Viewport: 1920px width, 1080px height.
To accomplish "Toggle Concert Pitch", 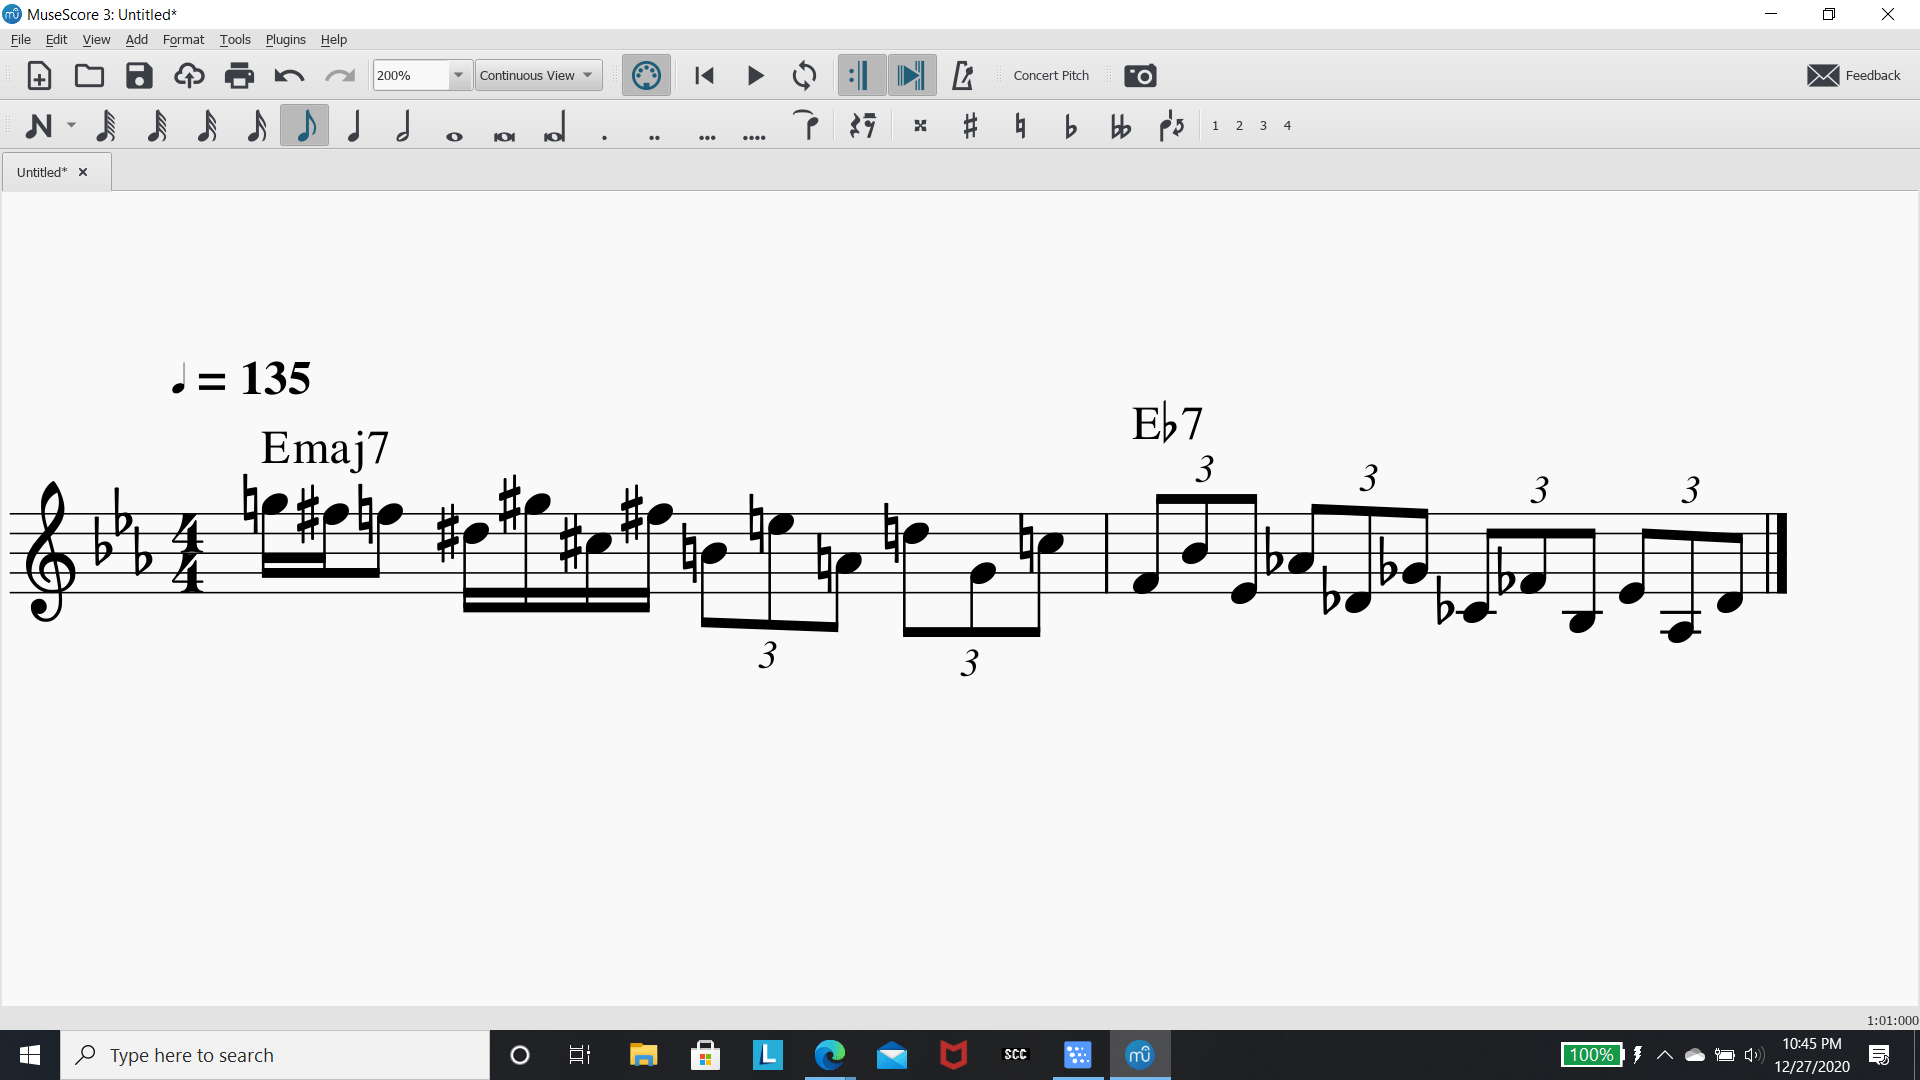I will 1050,75.
